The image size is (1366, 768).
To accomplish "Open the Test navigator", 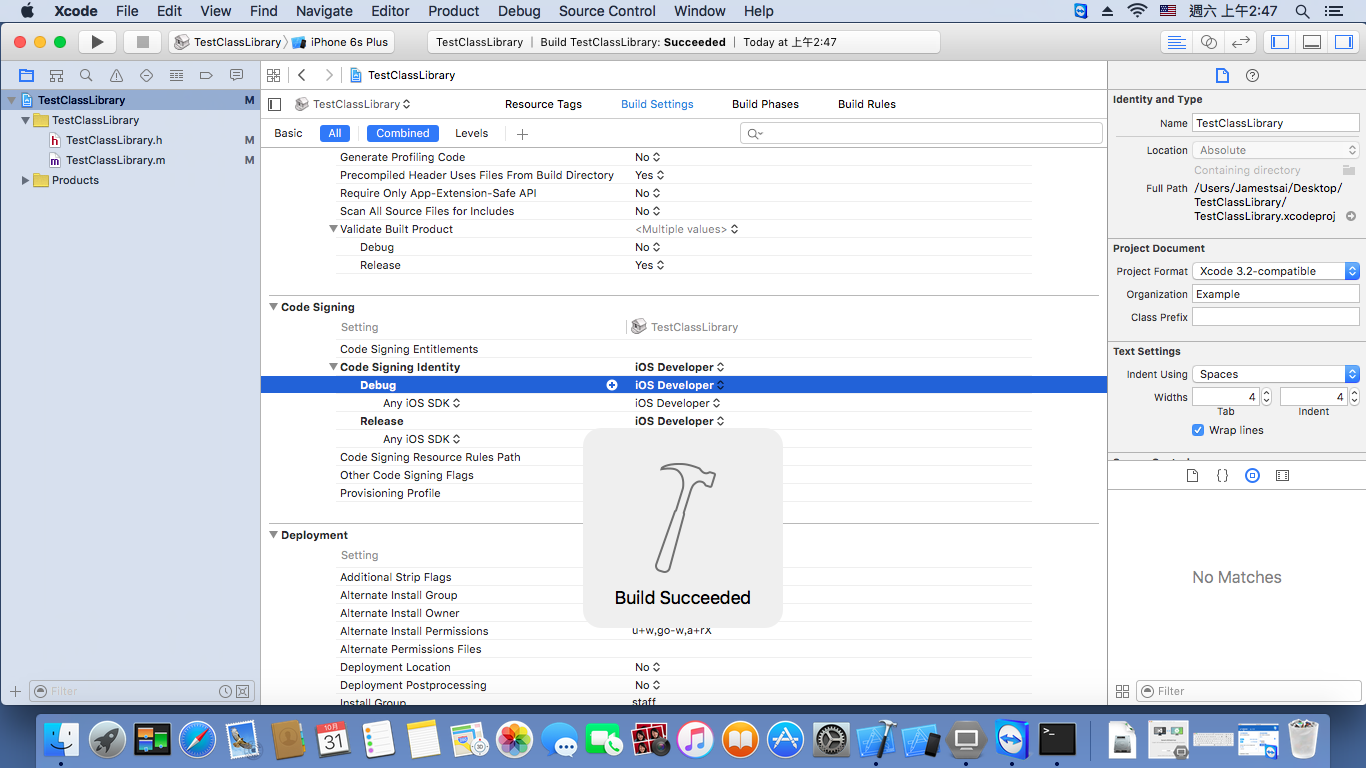I will pyautogui.click(x=146, y=75).
